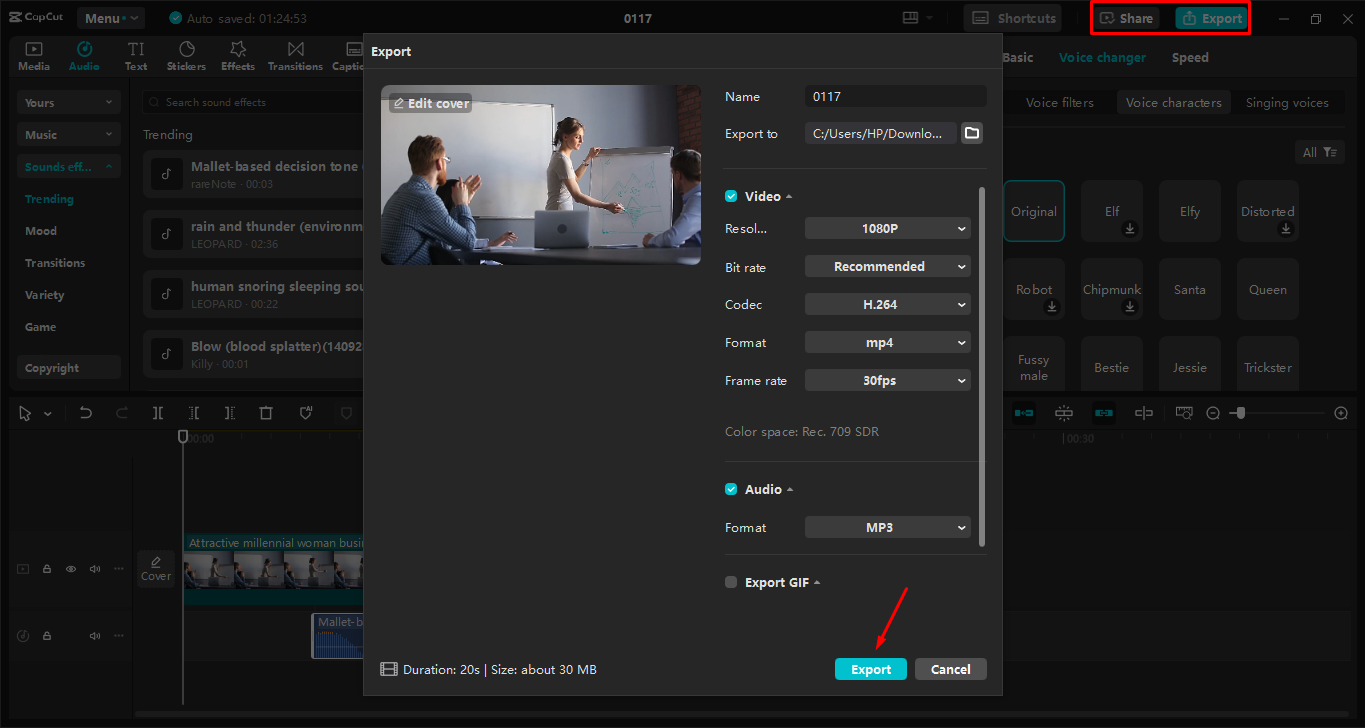Open more options for the audio track

click(119, 636)
